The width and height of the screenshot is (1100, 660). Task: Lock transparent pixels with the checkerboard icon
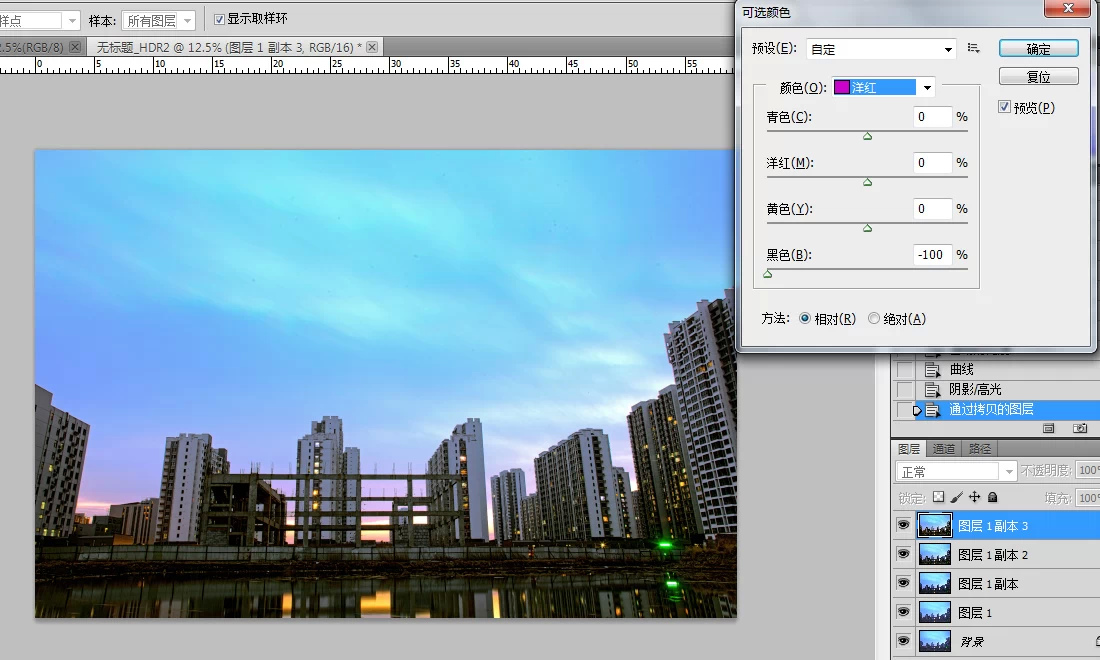point(938,497)
